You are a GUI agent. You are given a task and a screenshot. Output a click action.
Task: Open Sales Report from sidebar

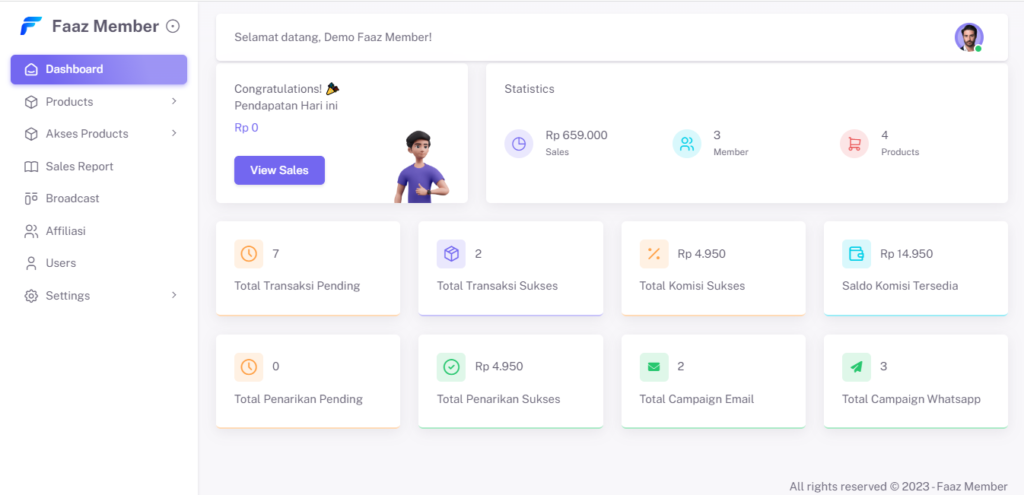click(x=79, y=166)
